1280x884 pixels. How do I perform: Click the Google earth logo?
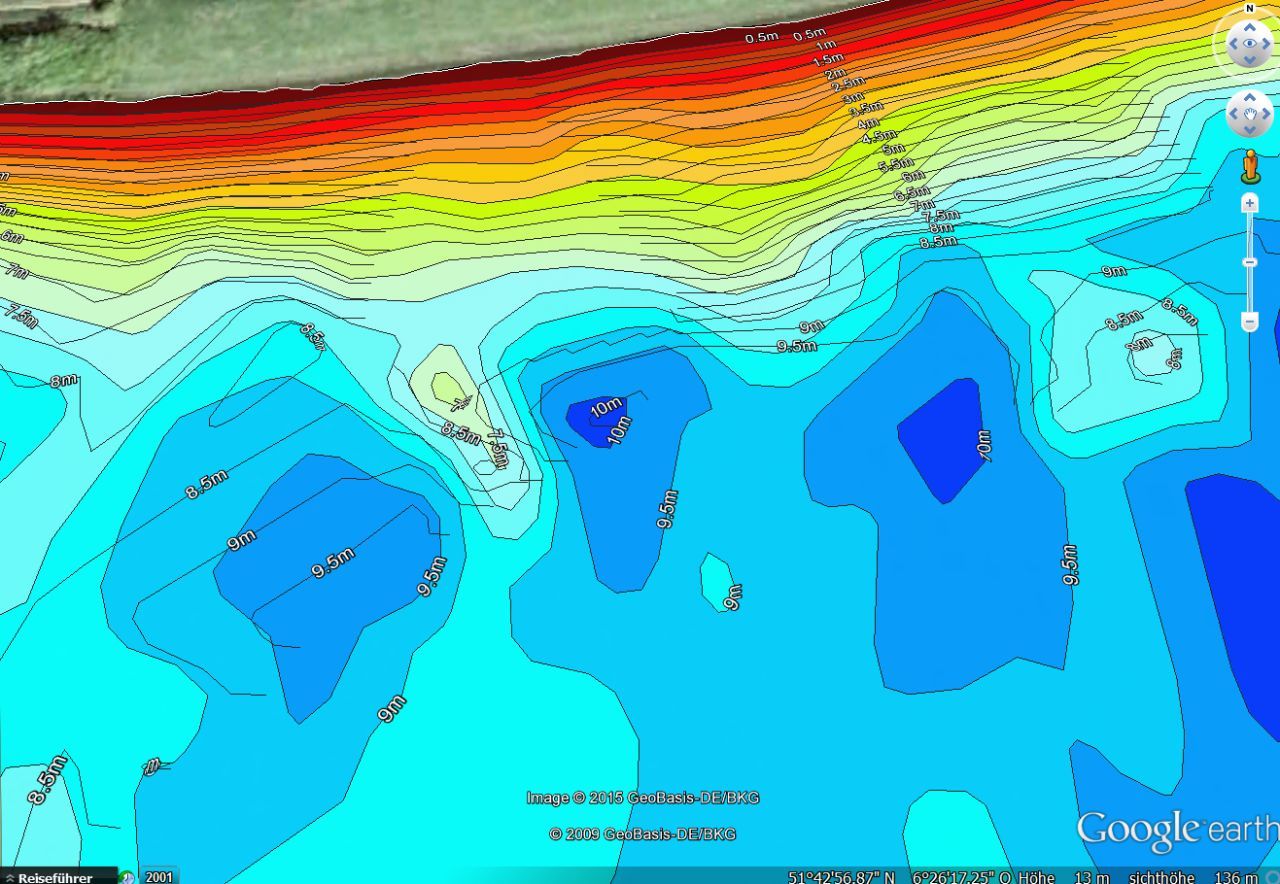1176,831
